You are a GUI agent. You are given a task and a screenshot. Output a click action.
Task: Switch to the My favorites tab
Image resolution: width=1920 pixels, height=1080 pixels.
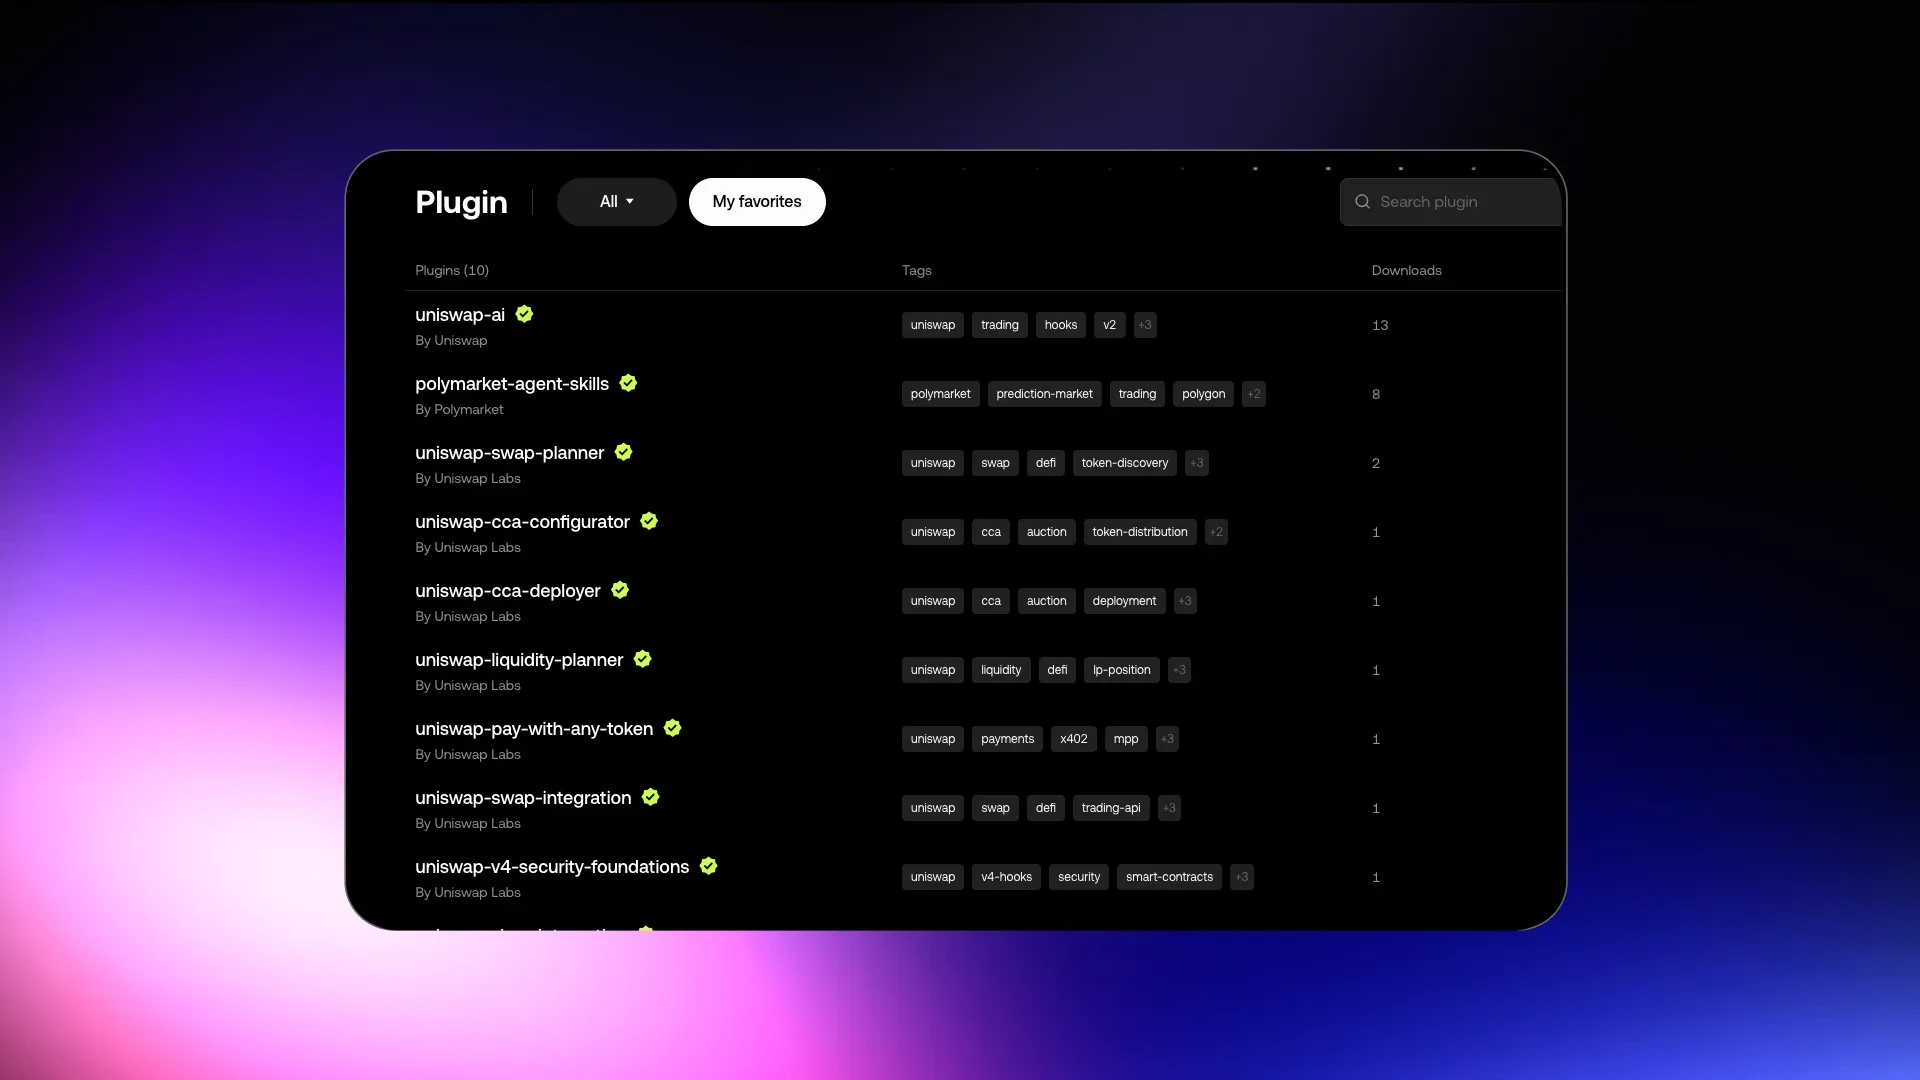click(x=756, y=201)
